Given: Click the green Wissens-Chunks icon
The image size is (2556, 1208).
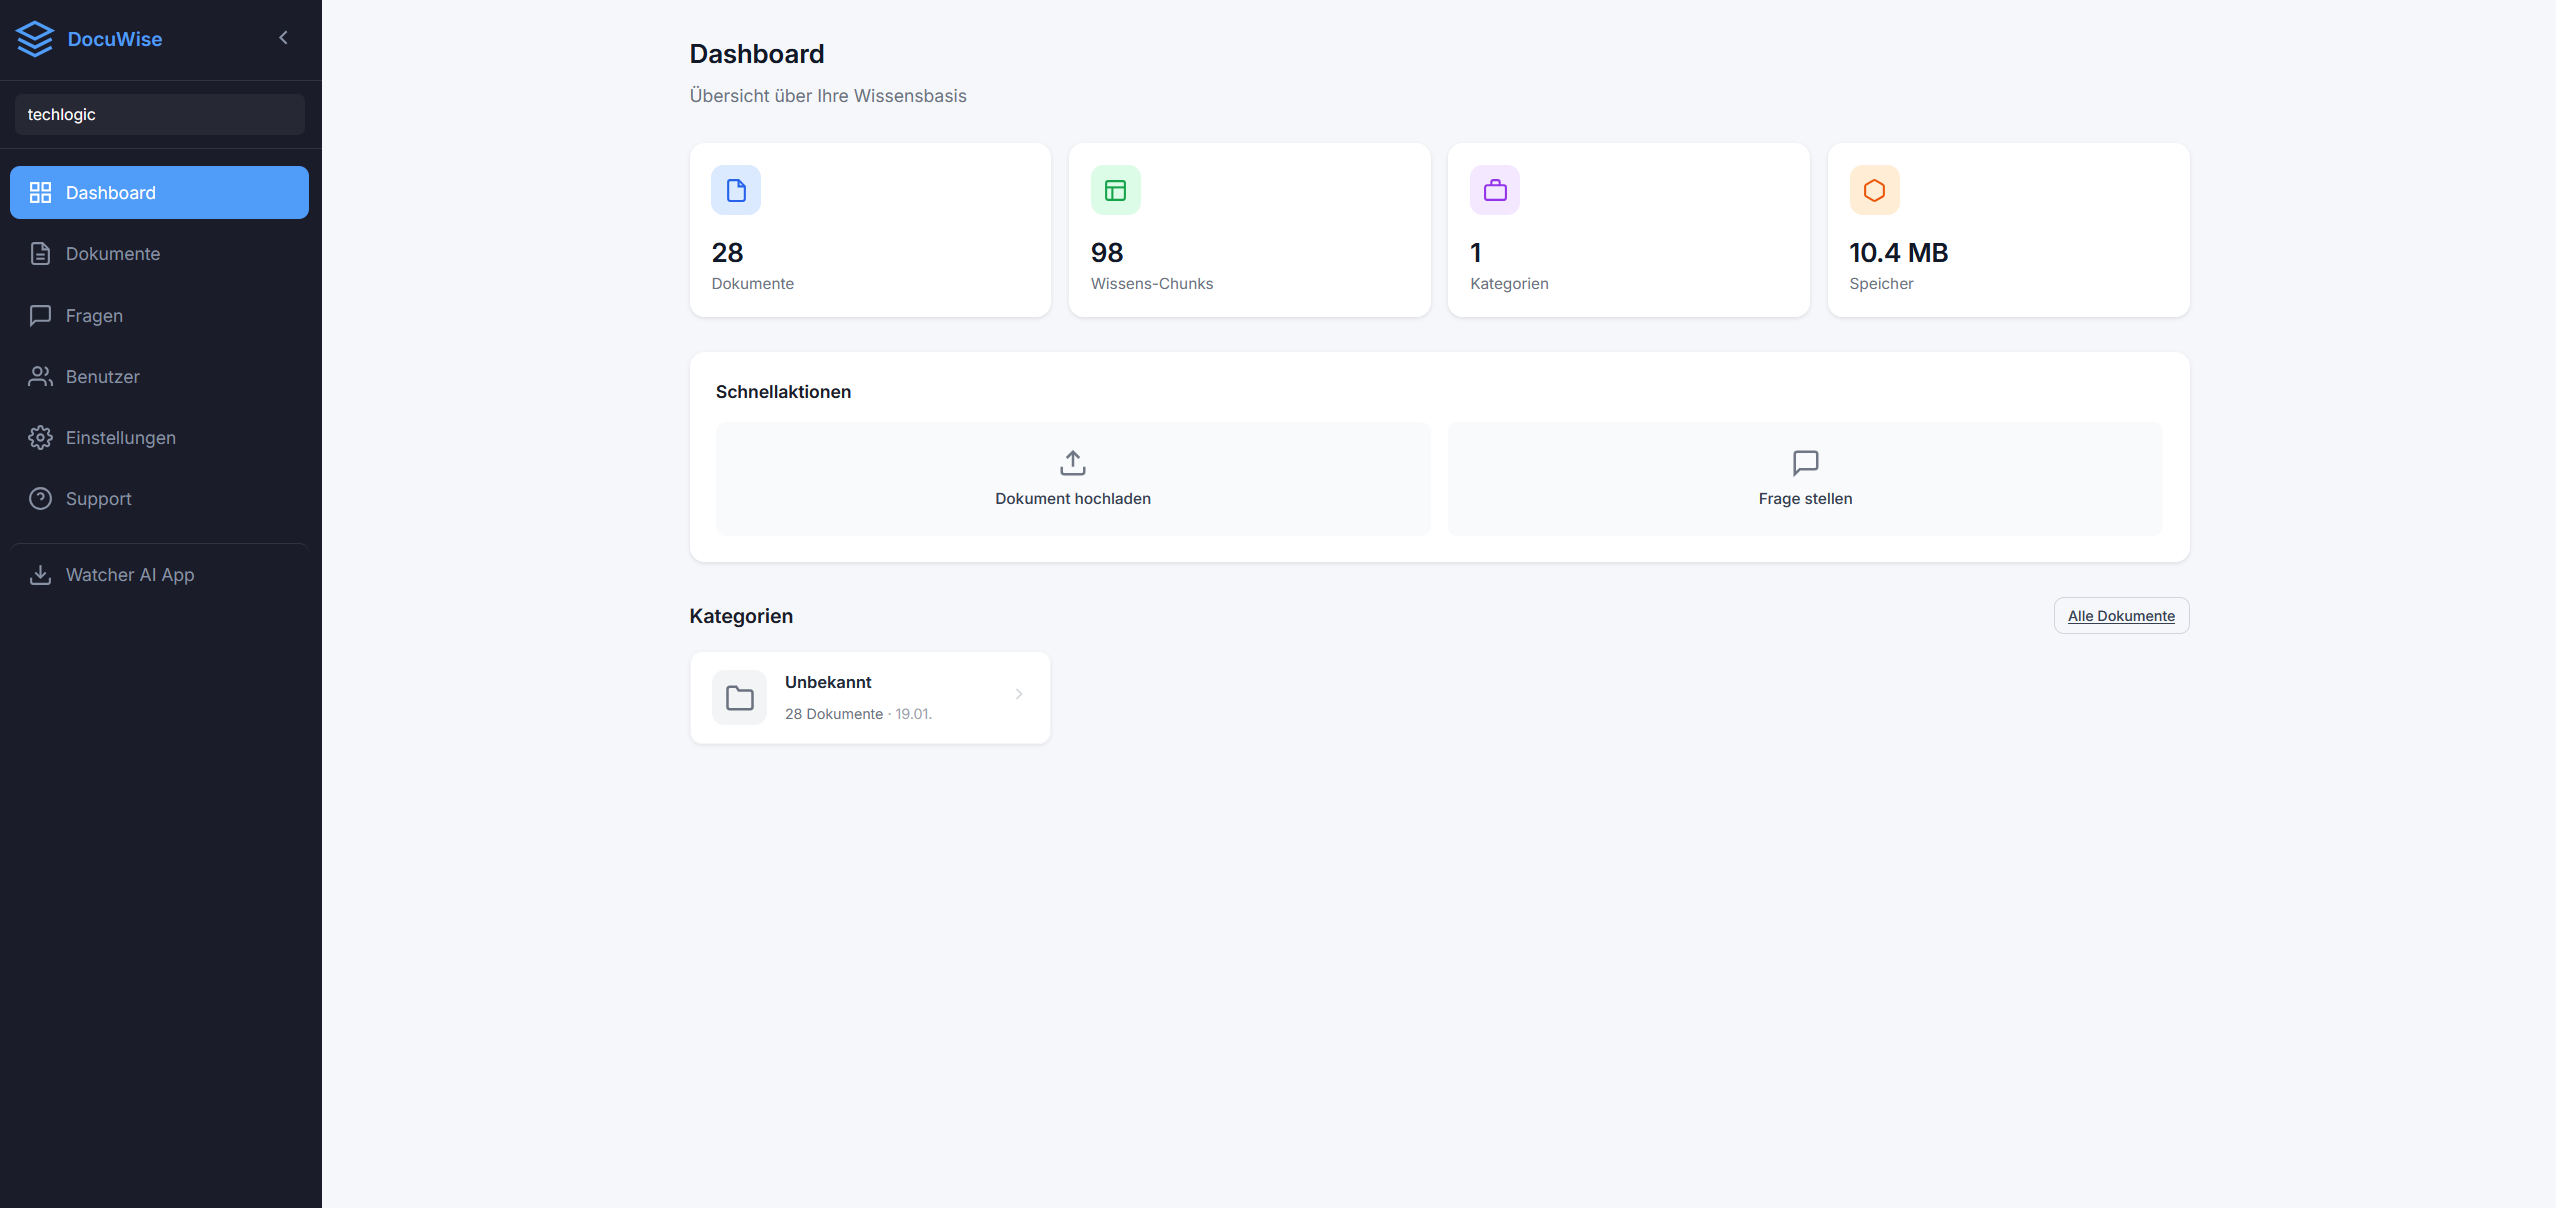Looking at the screenshot, I should click(1115, 190).
